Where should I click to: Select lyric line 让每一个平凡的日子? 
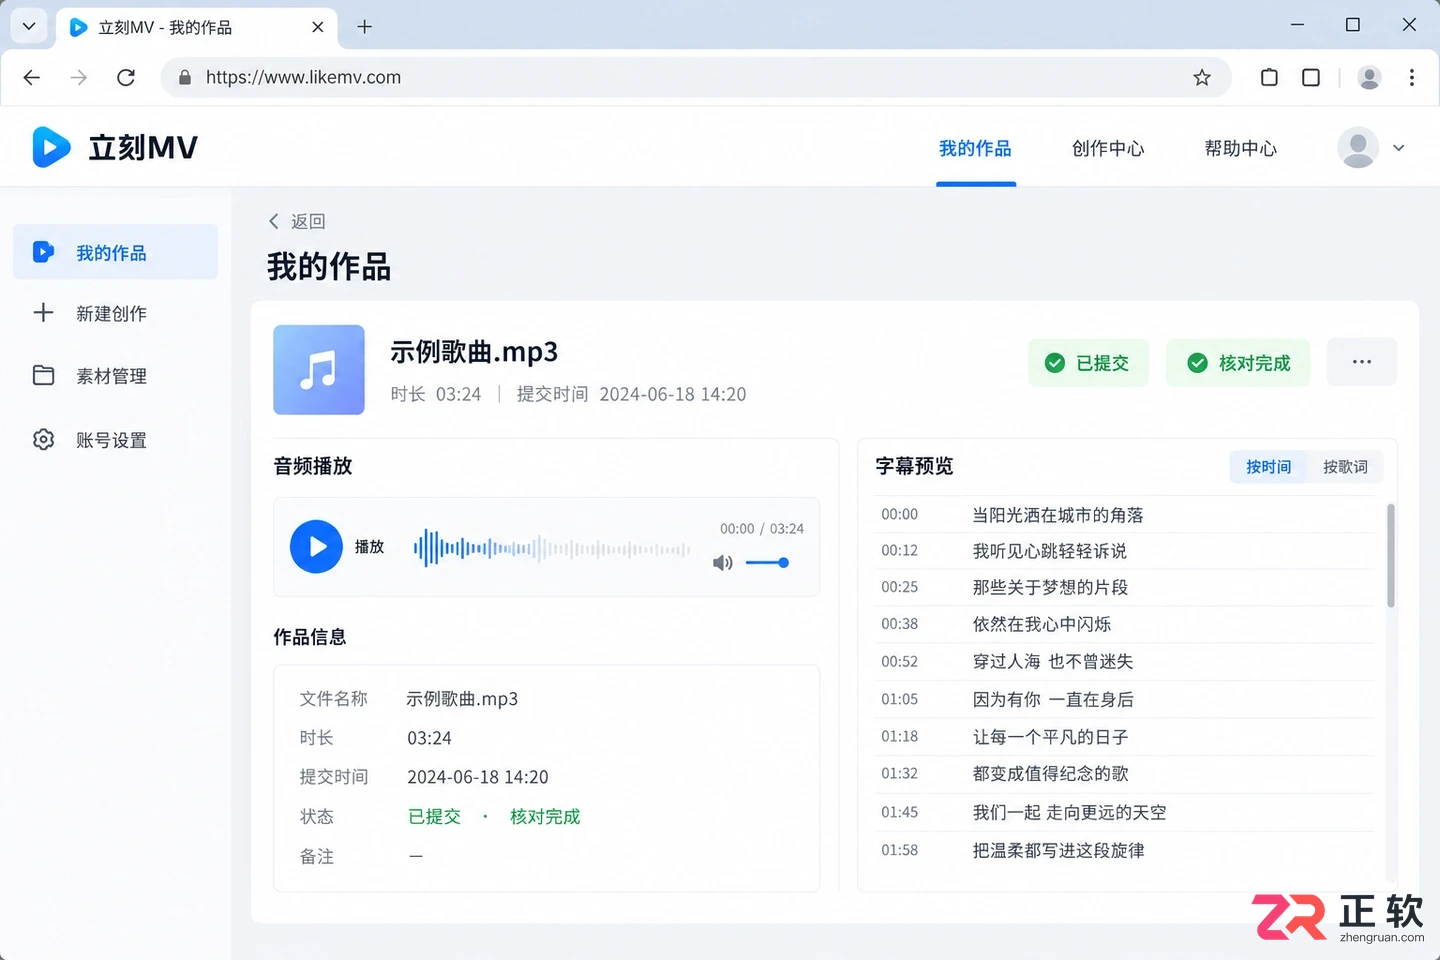pyautogui.click(x=1050, y=737)
